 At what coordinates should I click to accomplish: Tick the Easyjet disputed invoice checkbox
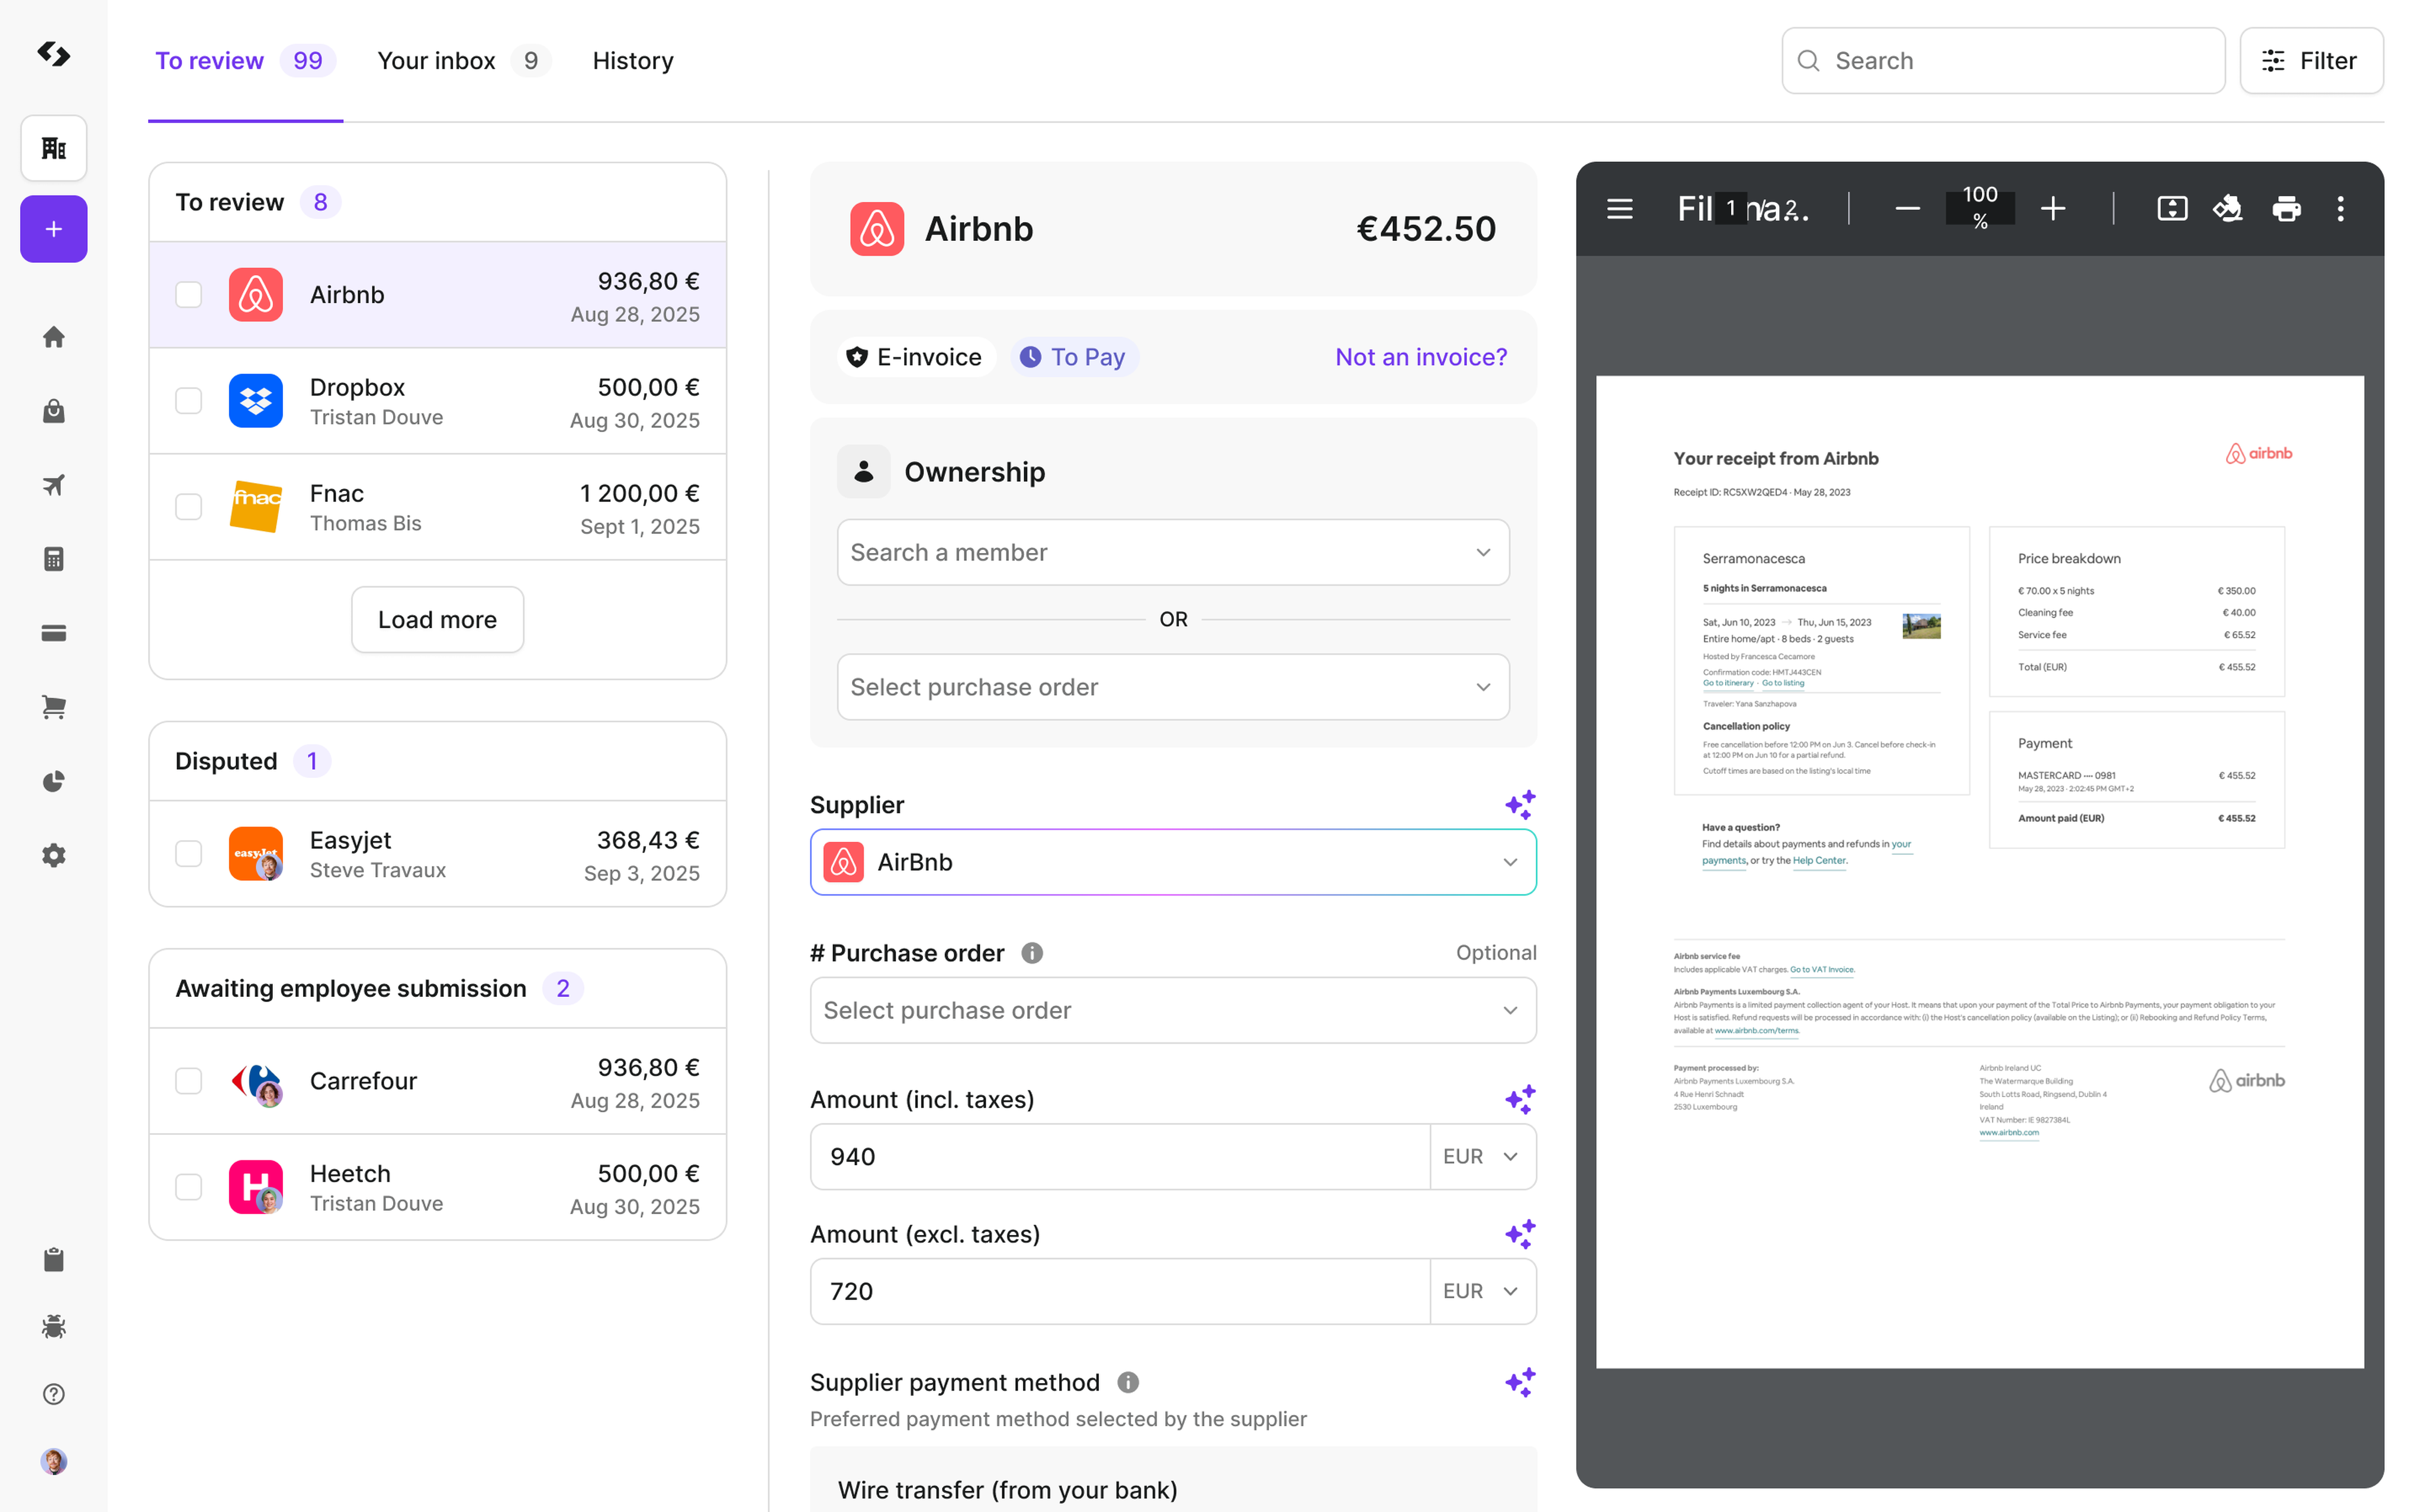coord(189,854)
